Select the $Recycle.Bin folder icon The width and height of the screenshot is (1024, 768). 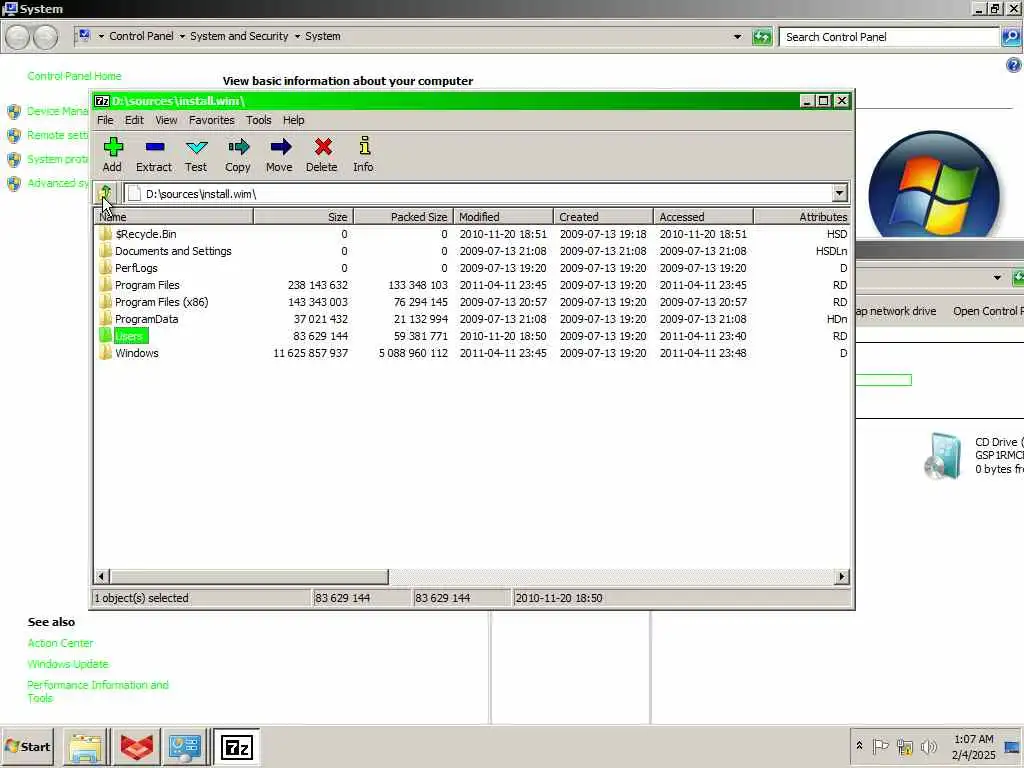pyautogui.click(x=105, y=234)
